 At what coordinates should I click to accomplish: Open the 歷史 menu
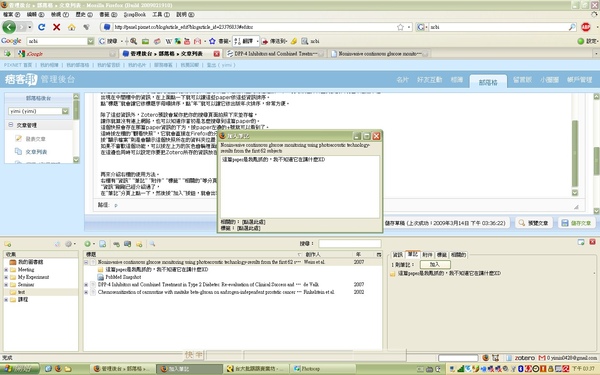(x=84, y=15)
